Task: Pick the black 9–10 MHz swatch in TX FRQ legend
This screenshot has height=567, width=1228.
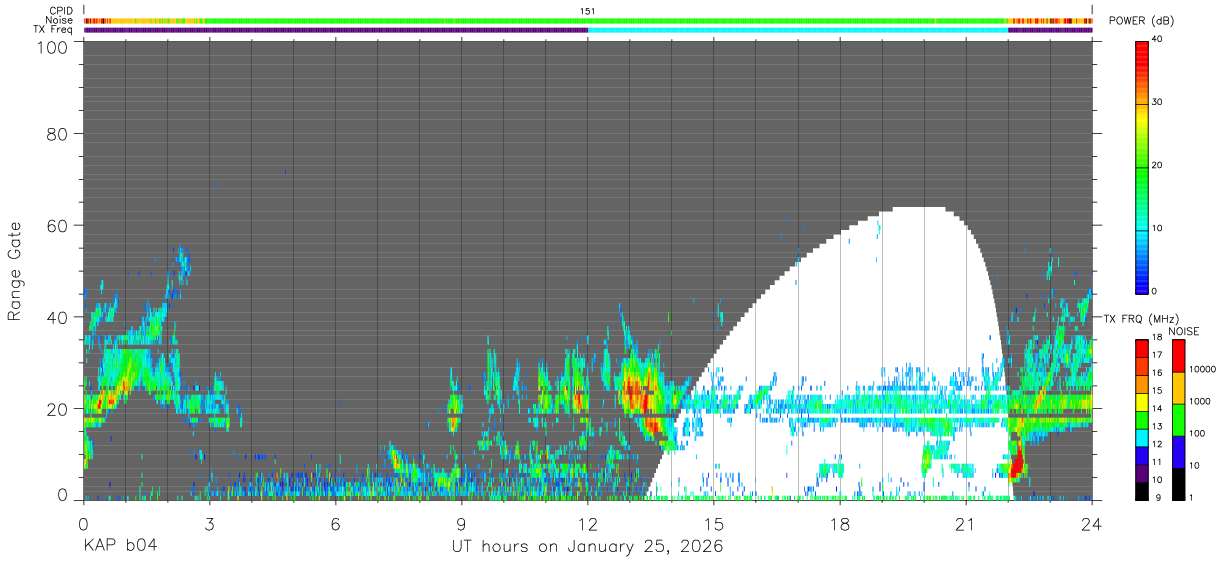Action: point(1143,491)
